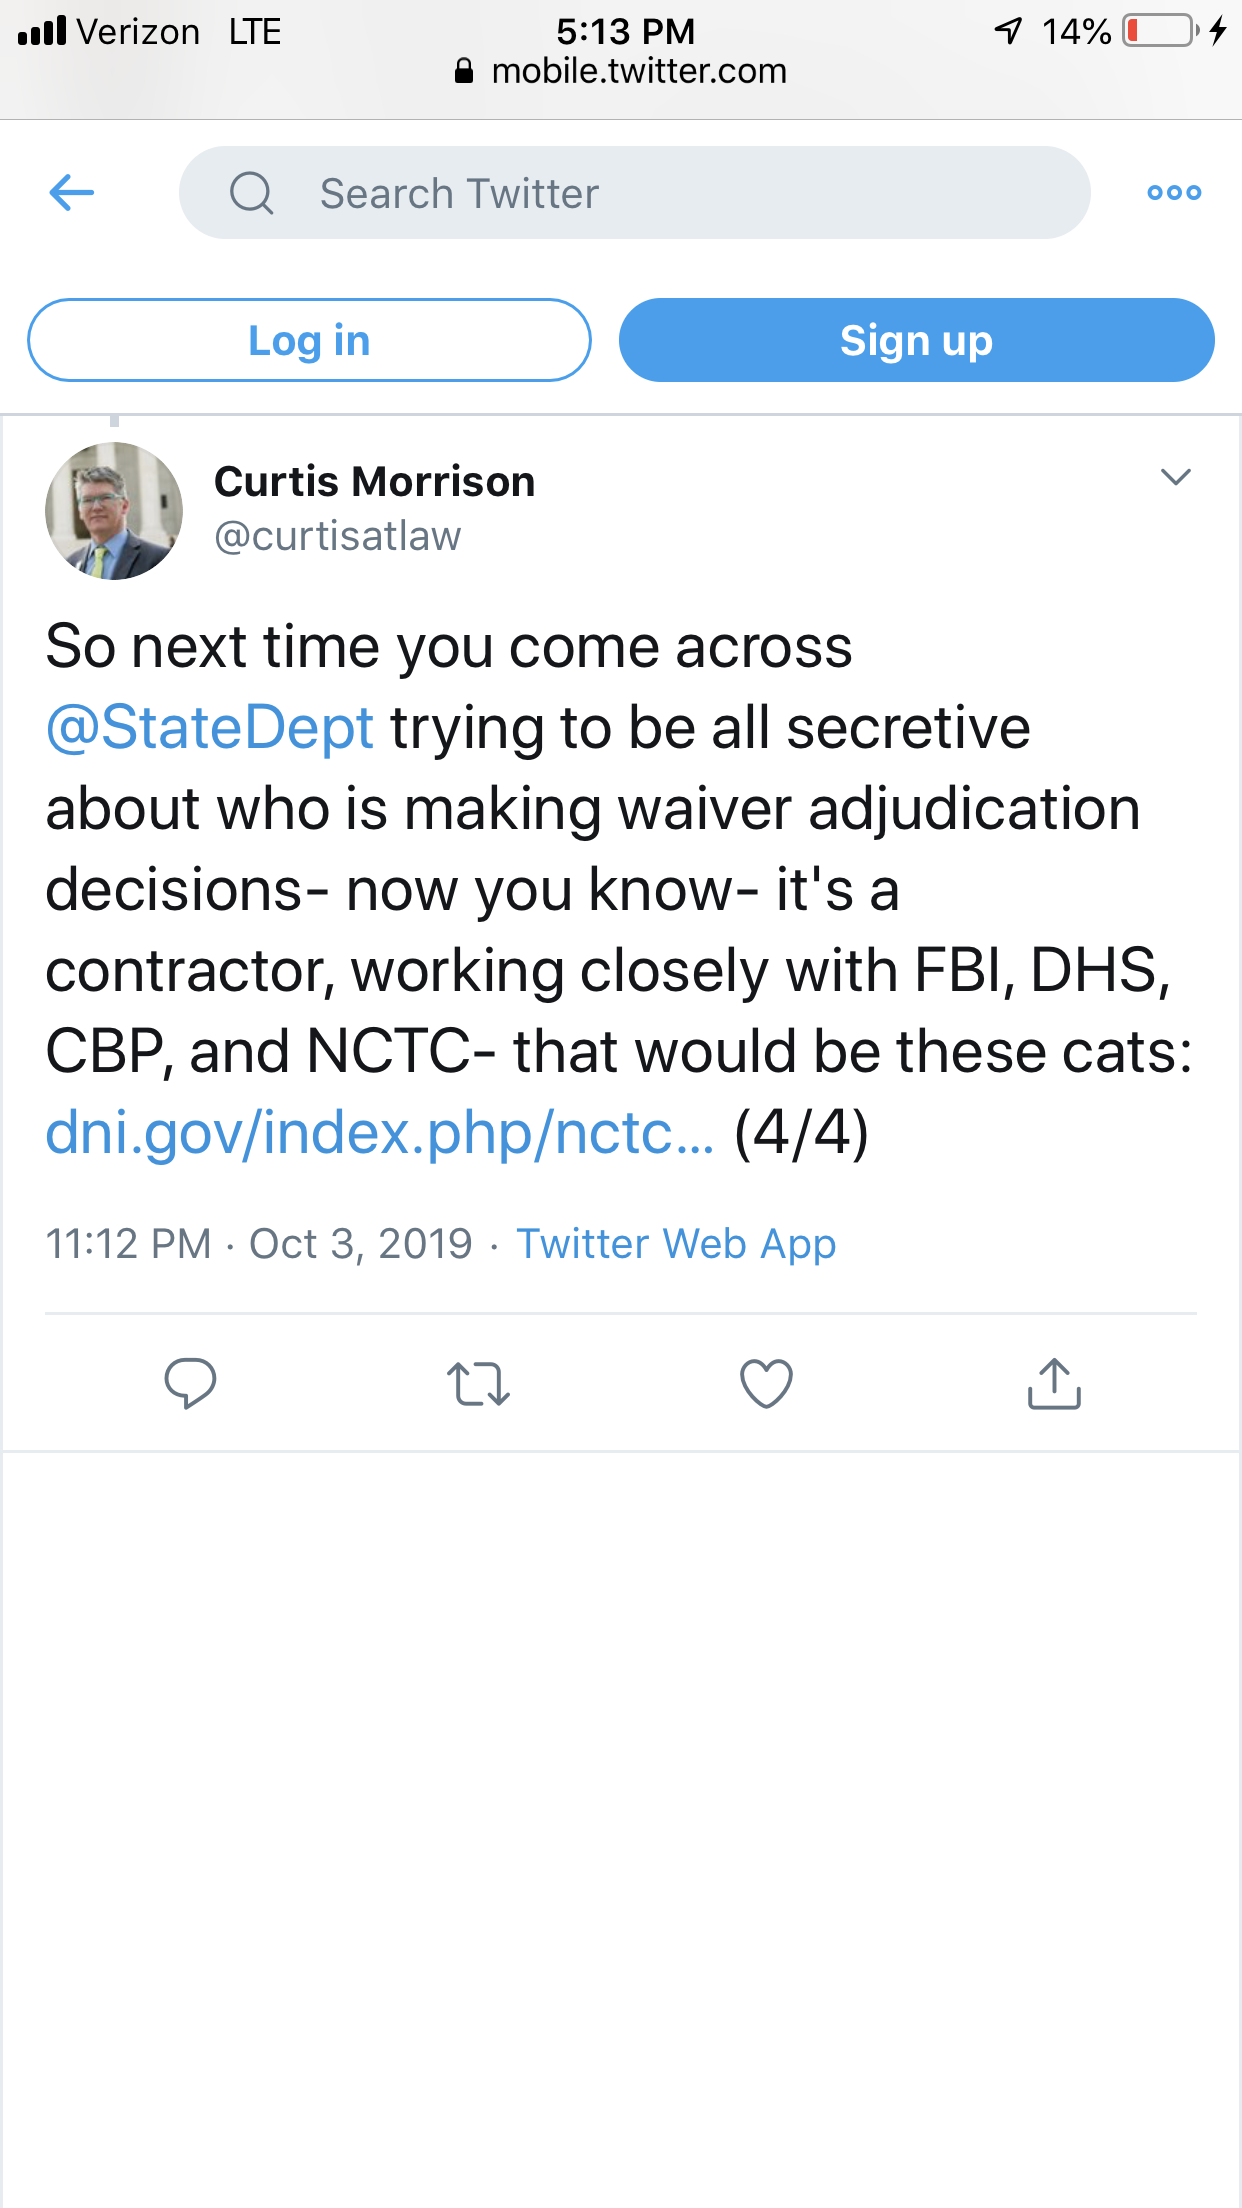Tap the back arrow icon
The height and width of the screenshot is (2208, 1242).
(72, 192)
